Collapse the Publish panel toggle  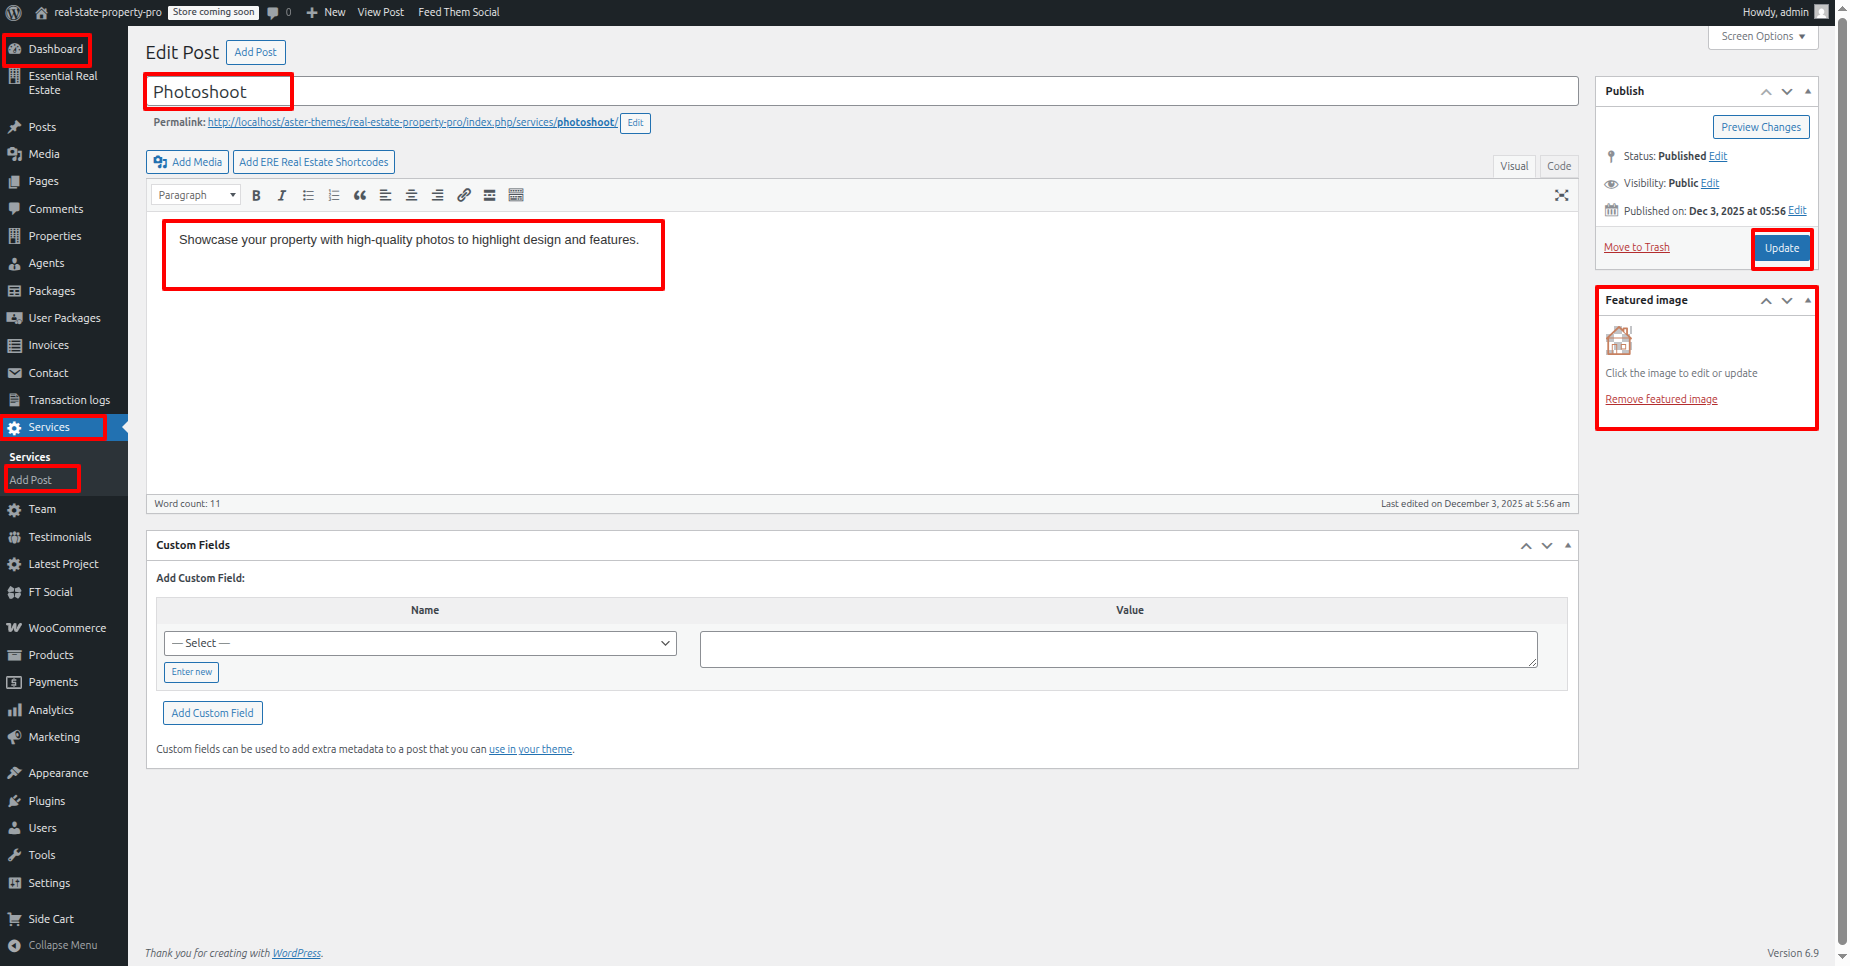pyautogui.click(x=1807, y=91)
